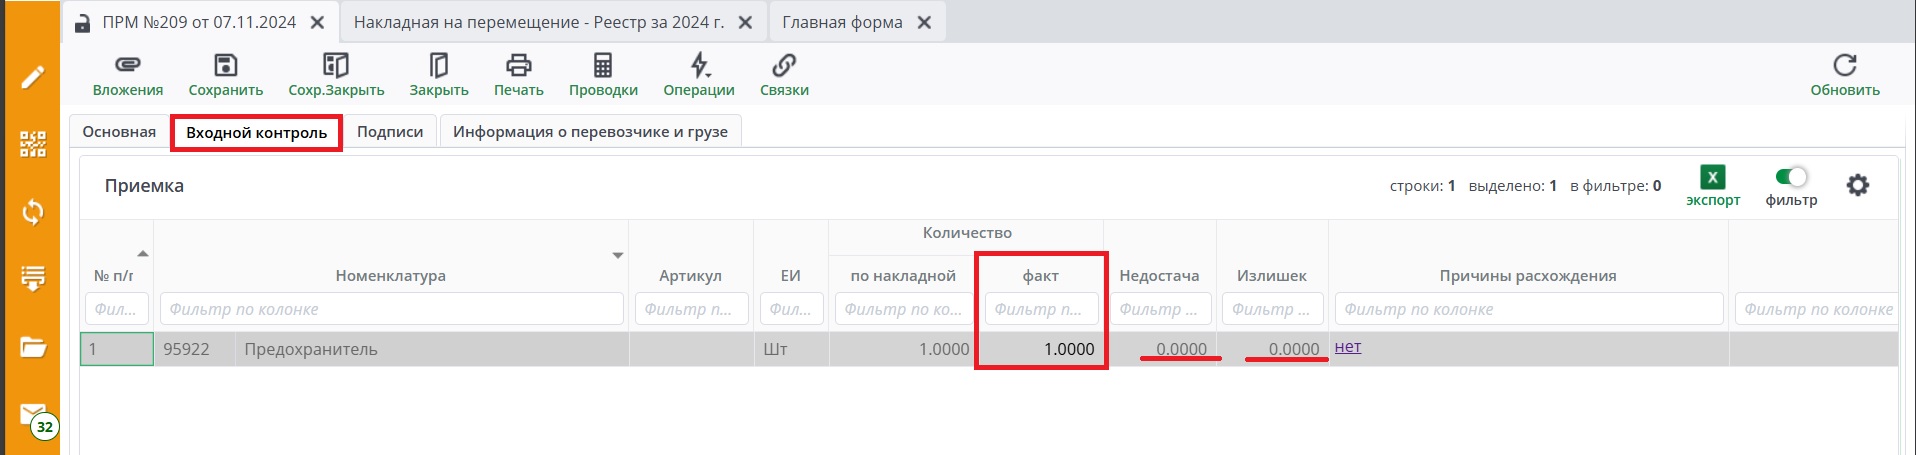
Task: Open table settings gear icon
Action: pos(1857,185)
